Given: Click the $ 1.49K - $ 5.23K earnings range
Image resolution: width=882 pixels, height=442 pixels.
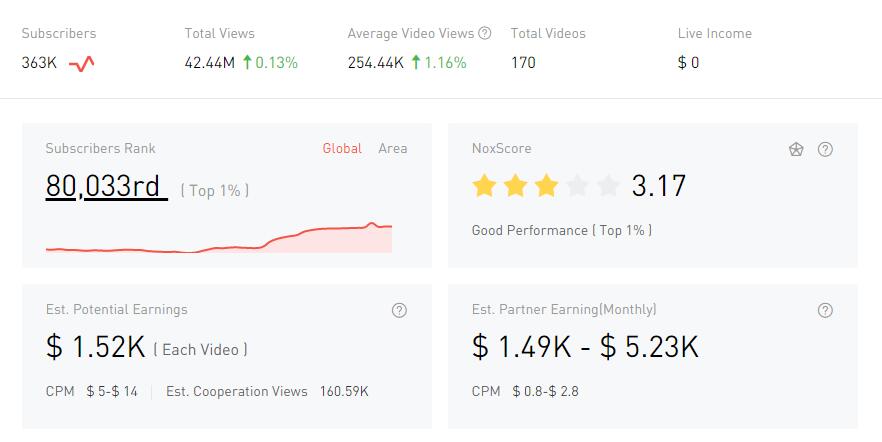Looking at the screenshot, I should click(x=585, y=347).
